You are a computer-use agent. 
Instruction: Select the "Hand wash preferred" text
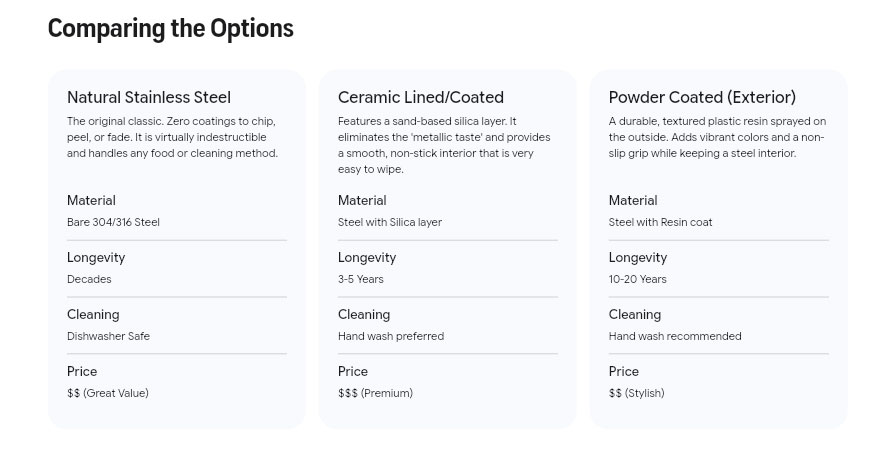391,336
